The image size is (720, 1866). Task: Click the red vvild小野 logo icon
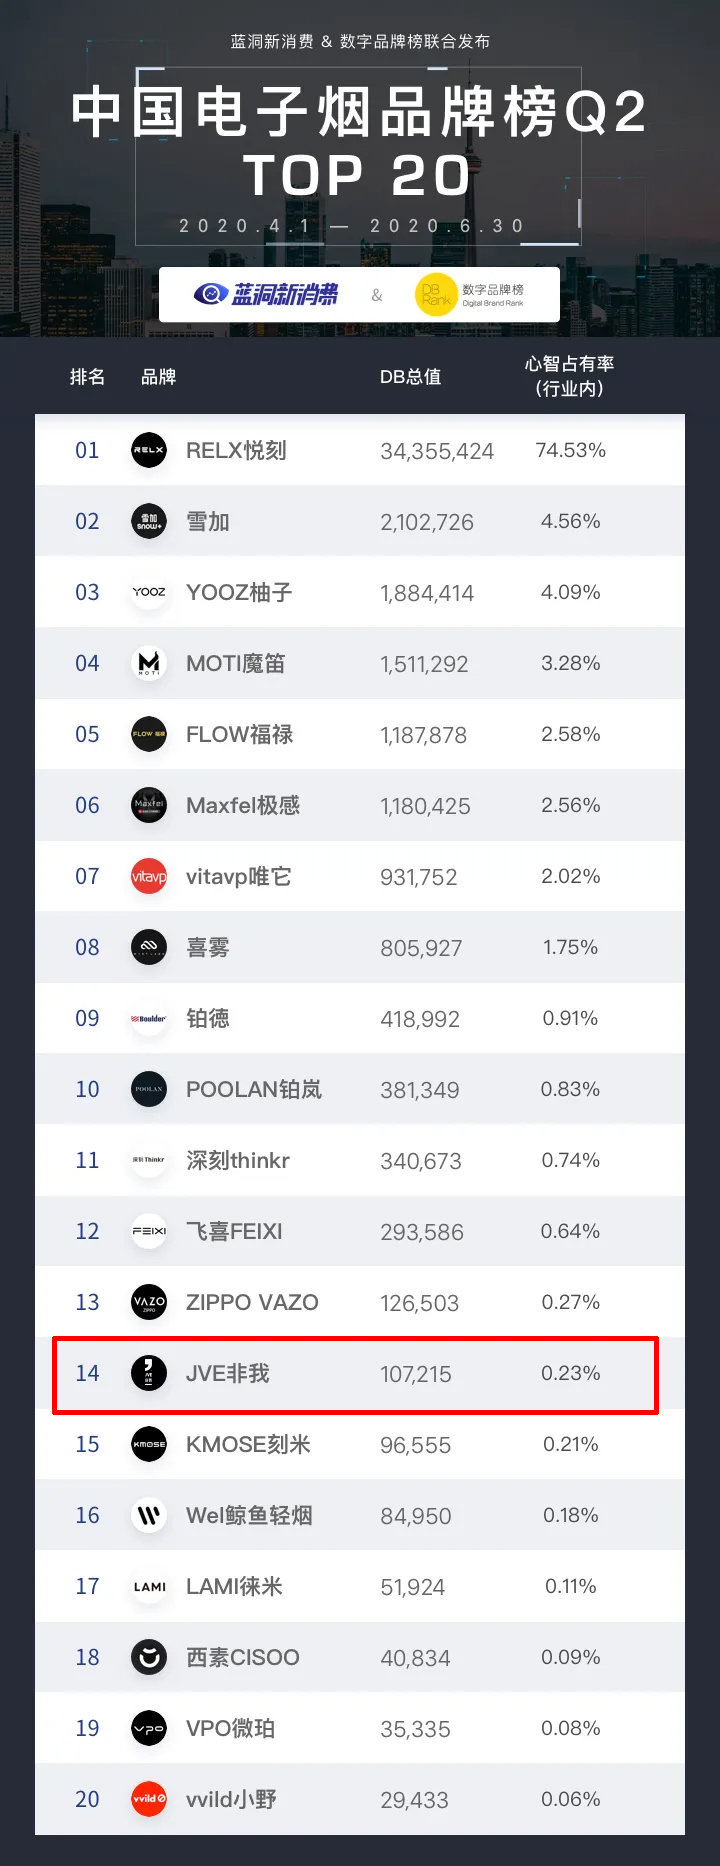pos(149,1799)
